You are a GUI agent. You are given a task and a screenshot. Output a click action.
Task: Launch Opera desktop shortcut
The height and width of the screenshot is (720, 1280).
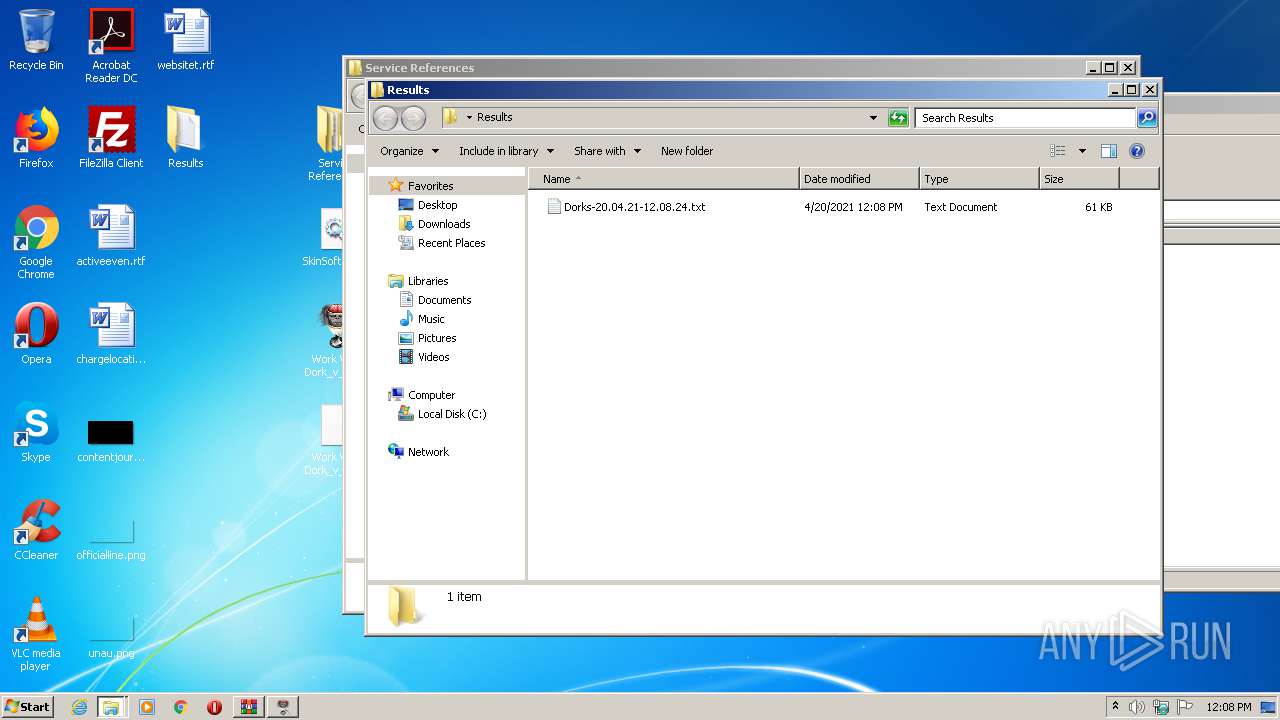(36, 334)
